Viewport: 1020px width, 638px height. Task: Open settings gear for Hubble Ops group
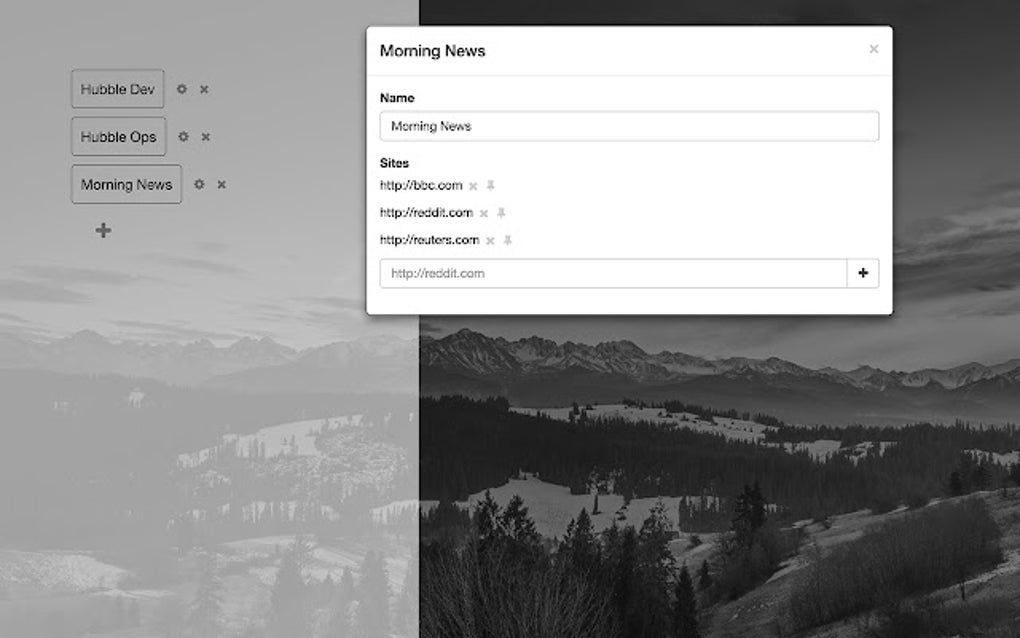coord(182,137)
